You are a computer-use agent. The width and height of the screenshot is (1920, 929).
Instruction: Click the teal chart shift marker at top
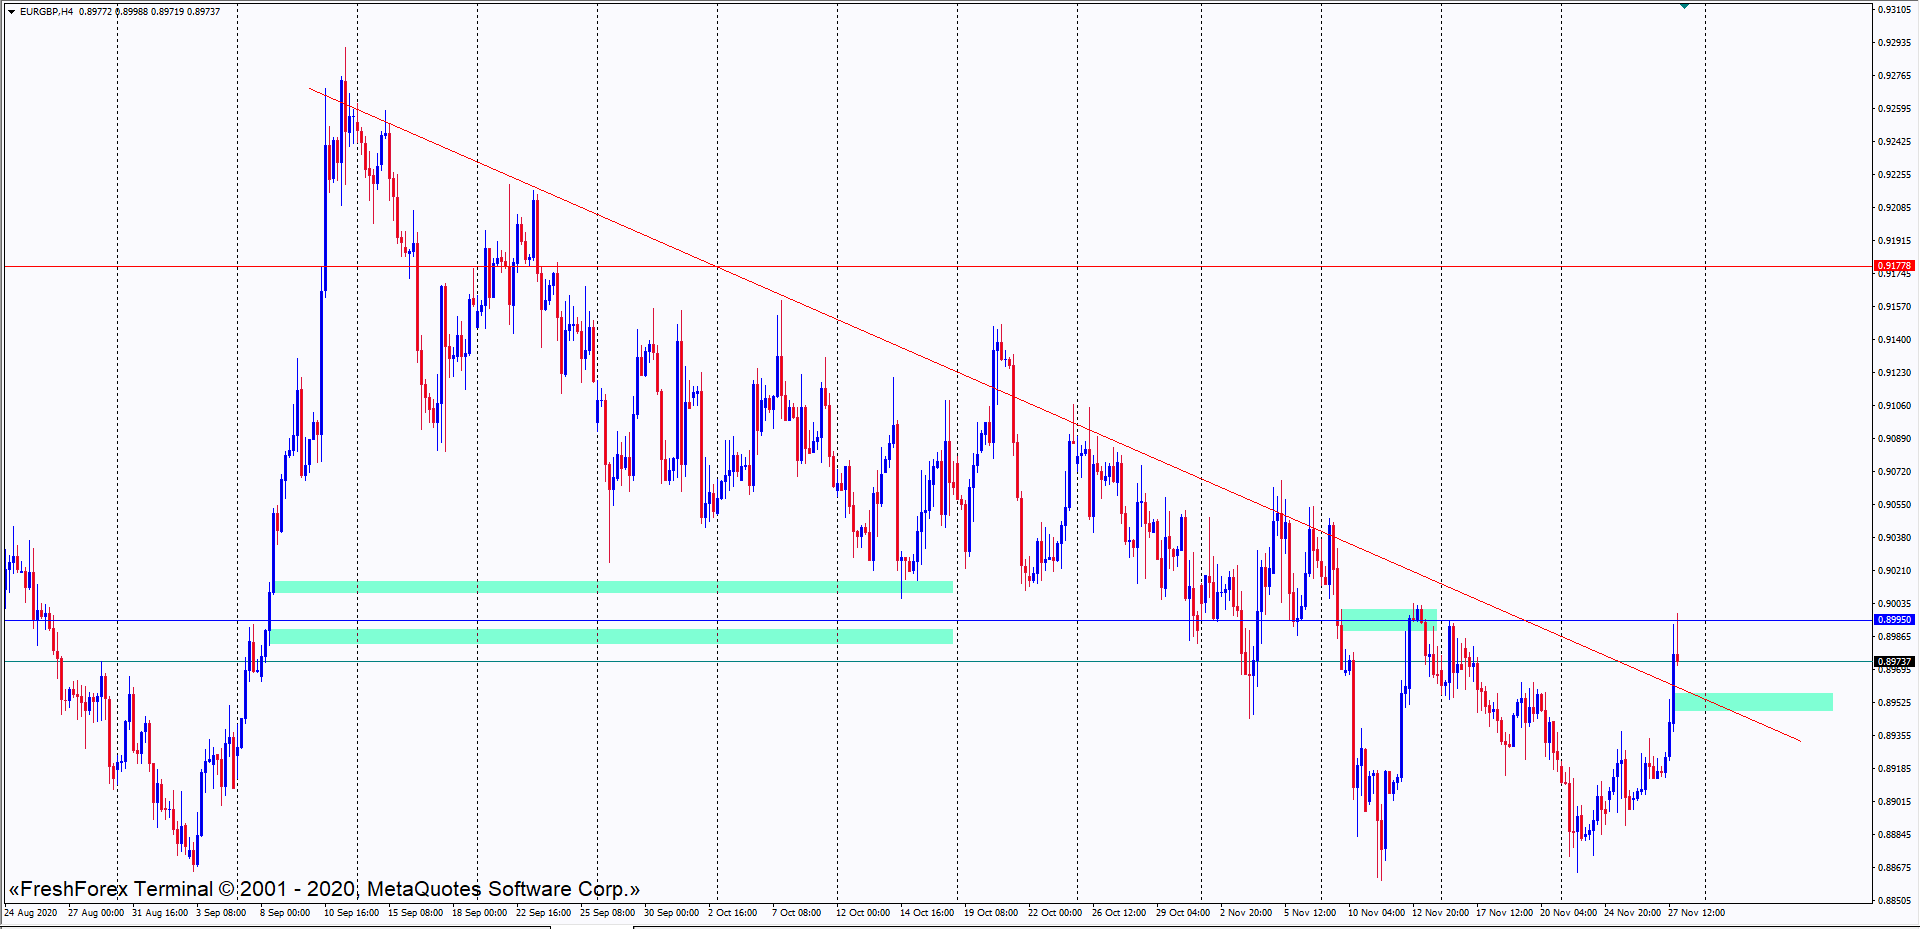[x=1684, y=6]
